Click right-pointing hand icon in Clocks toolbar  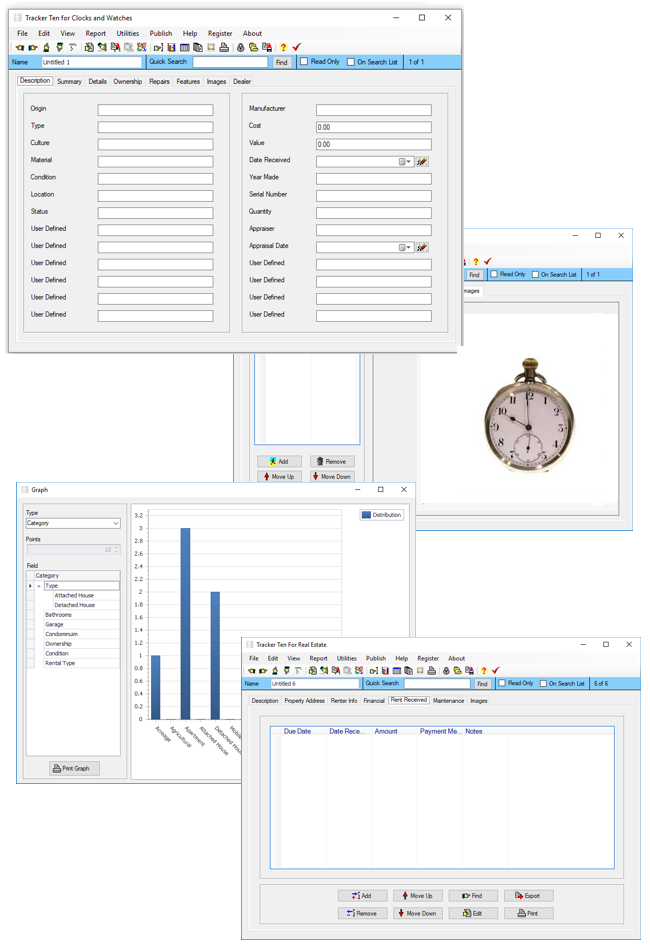33,47
